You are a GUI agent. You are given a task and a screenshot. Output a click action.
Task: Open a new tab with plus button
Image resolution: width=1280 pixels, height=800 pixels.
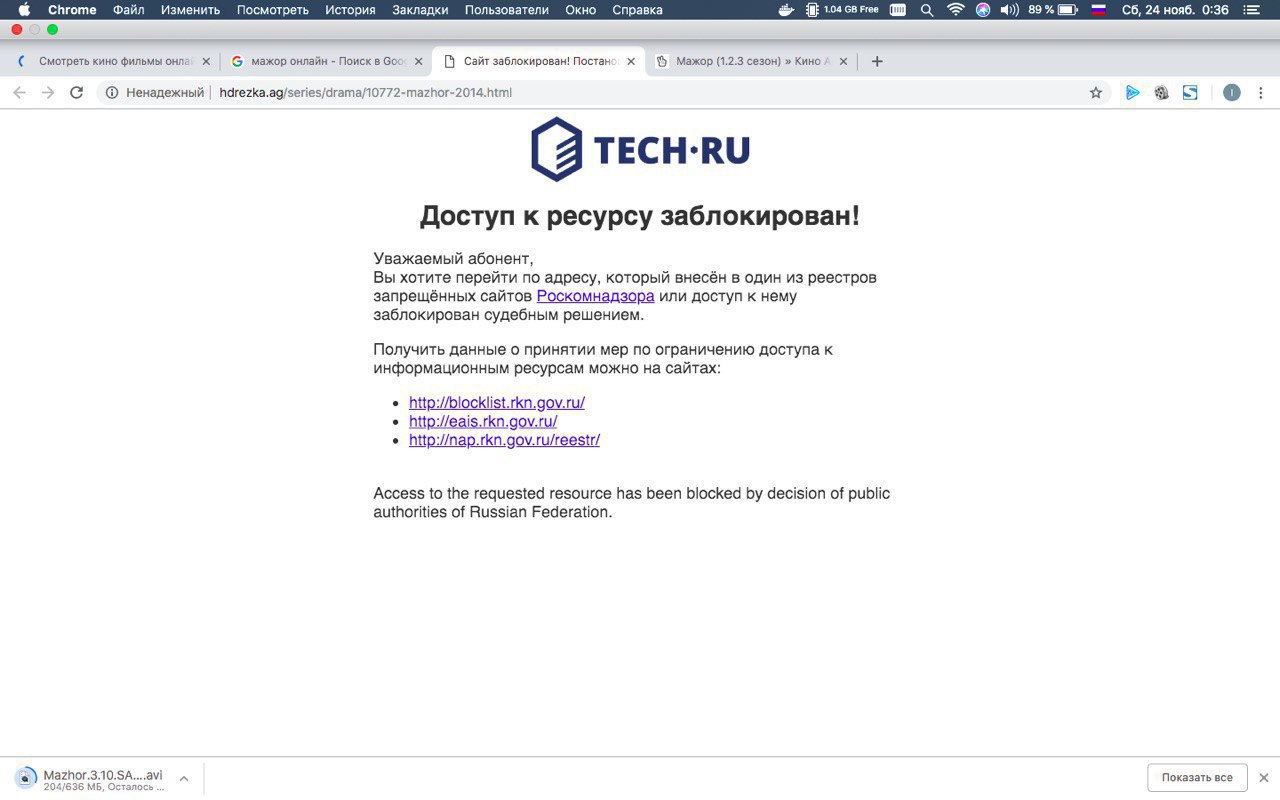coord(877,61)
